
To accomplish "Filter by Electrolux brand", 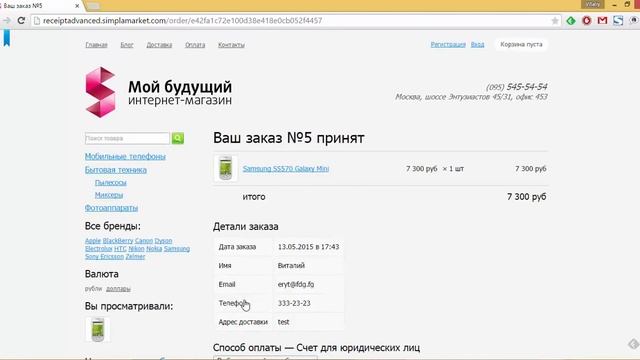I will [x=98, y=249].
